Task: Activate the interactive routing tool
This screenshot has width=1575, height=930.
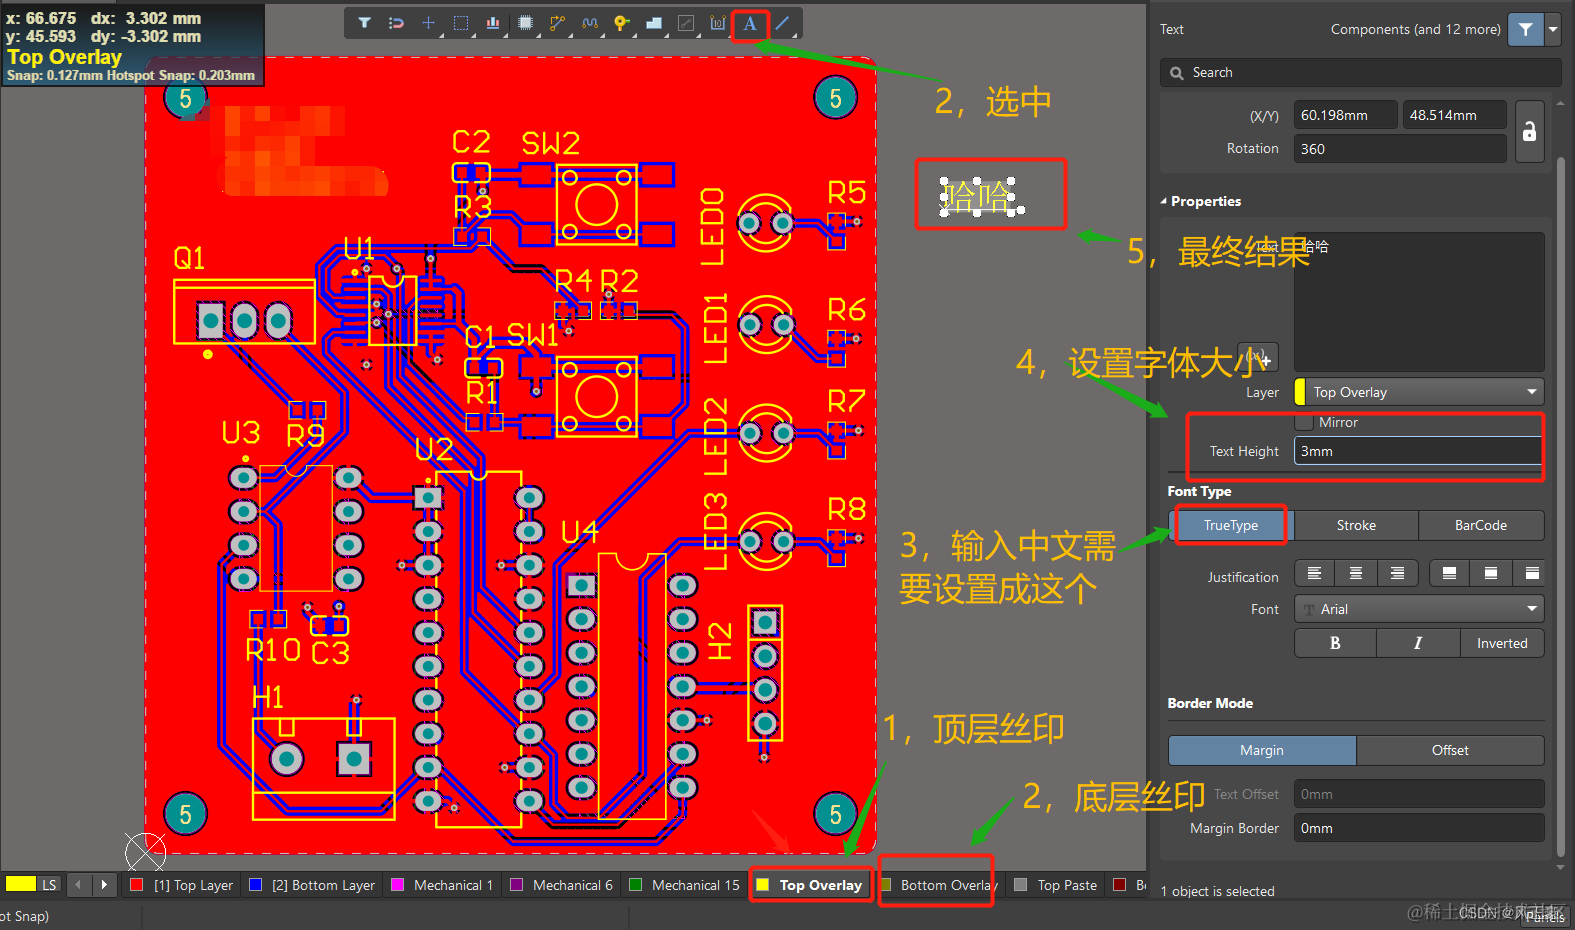Action: pos(557,23)
